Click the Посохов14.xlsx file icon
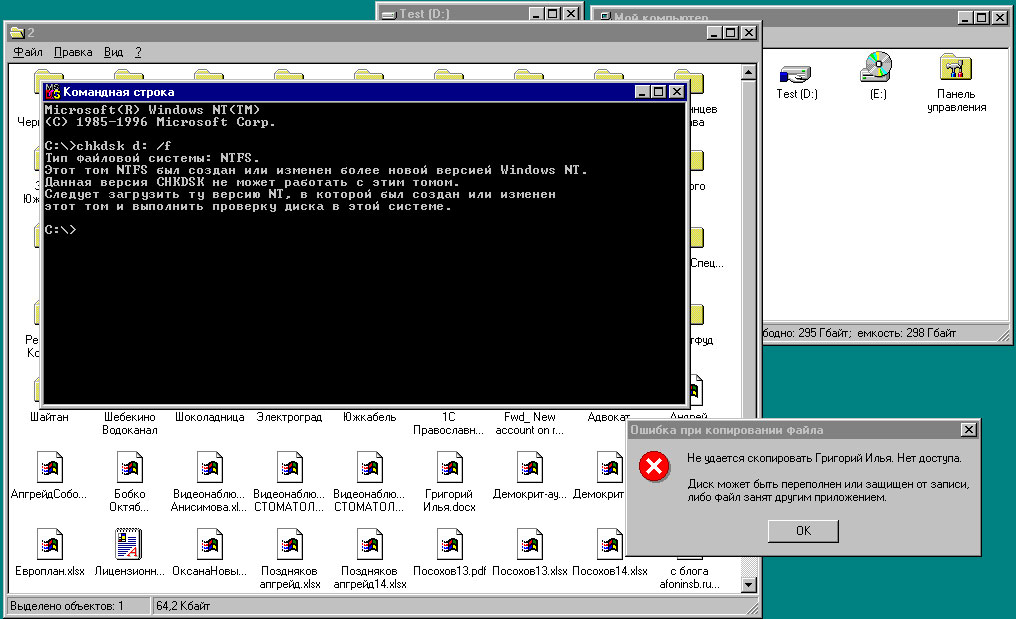The width and height of the screenshot is (1016, 619). coord(609,545)
